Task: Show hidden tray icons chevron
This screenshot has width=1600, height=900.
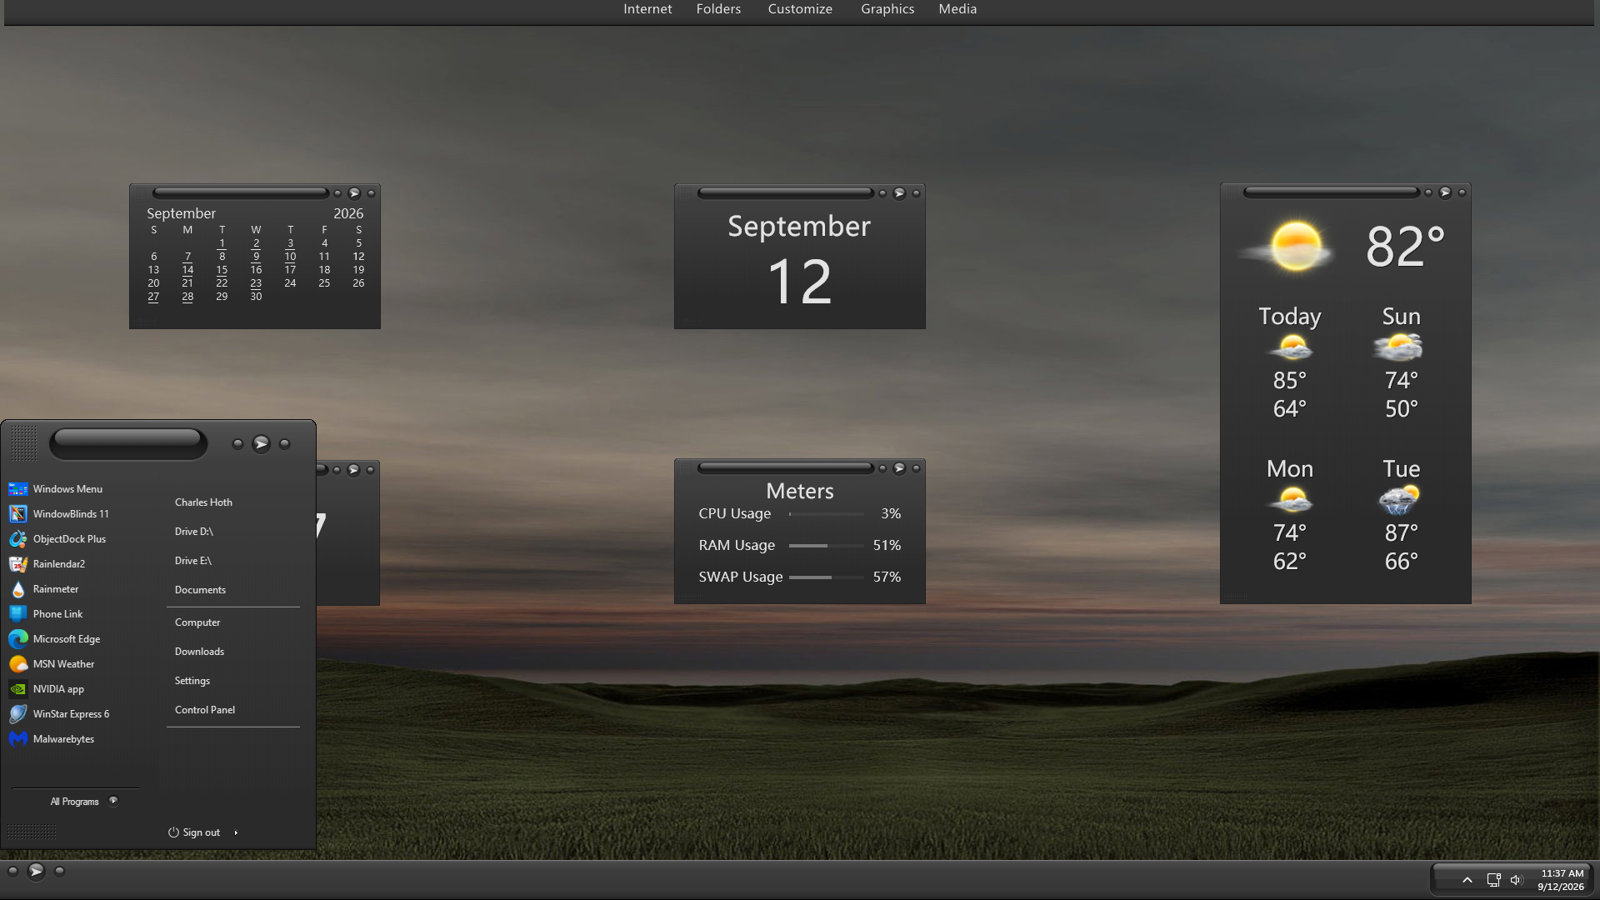Action: 1467,880
